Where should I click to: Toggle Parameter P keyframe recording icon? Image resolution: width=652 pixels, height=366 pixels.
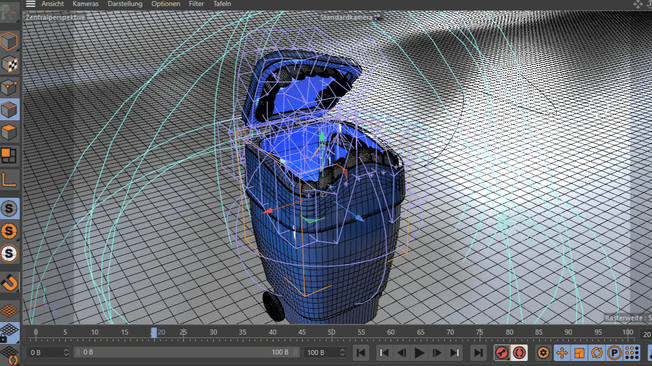pos(614,353)
